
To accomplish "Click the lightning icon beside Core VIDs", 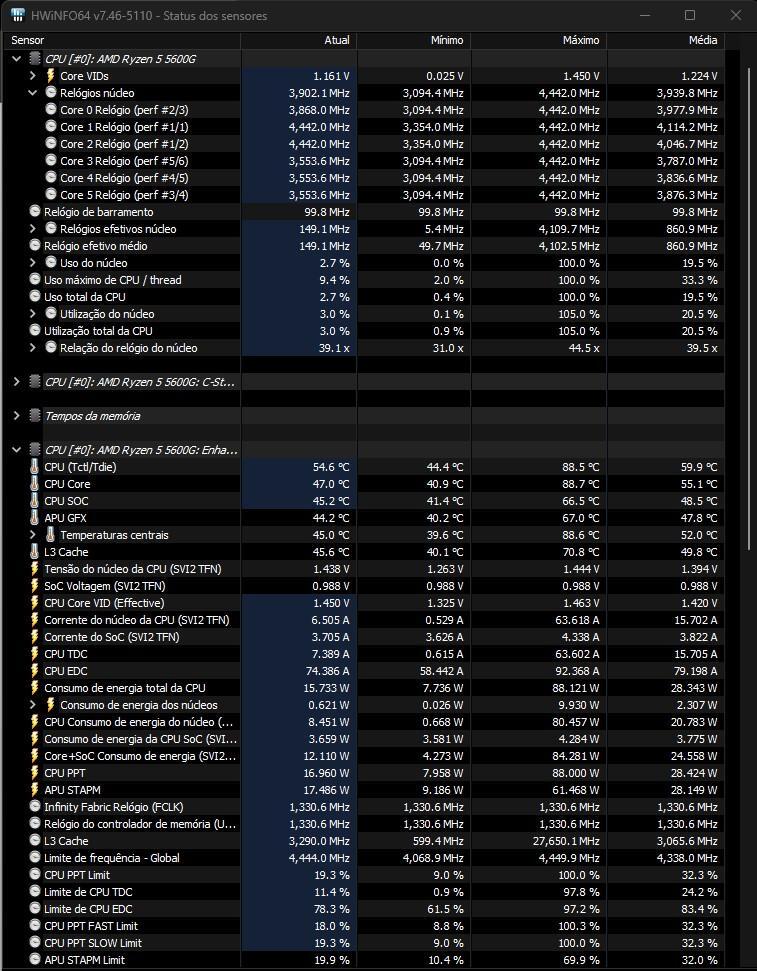I will point(51,76).
